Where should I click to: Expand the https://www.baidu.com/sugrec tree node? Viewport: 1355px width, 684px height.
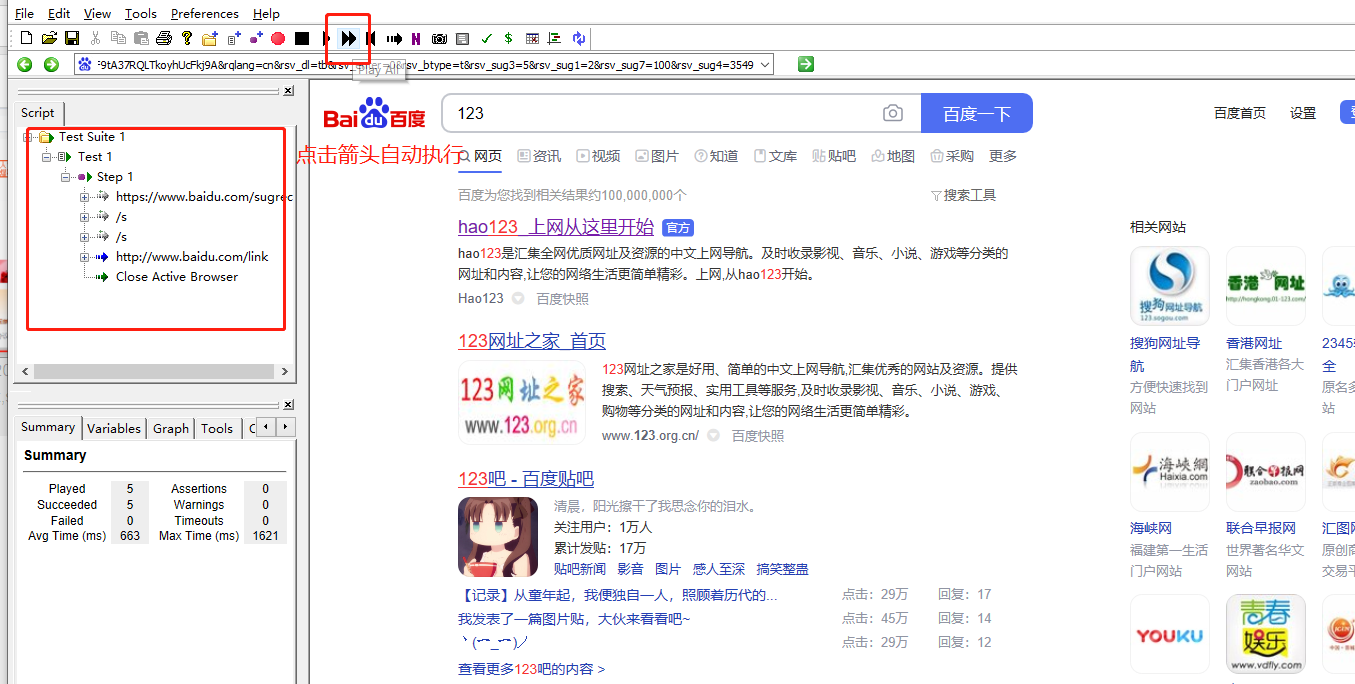[x=85, y=196]
